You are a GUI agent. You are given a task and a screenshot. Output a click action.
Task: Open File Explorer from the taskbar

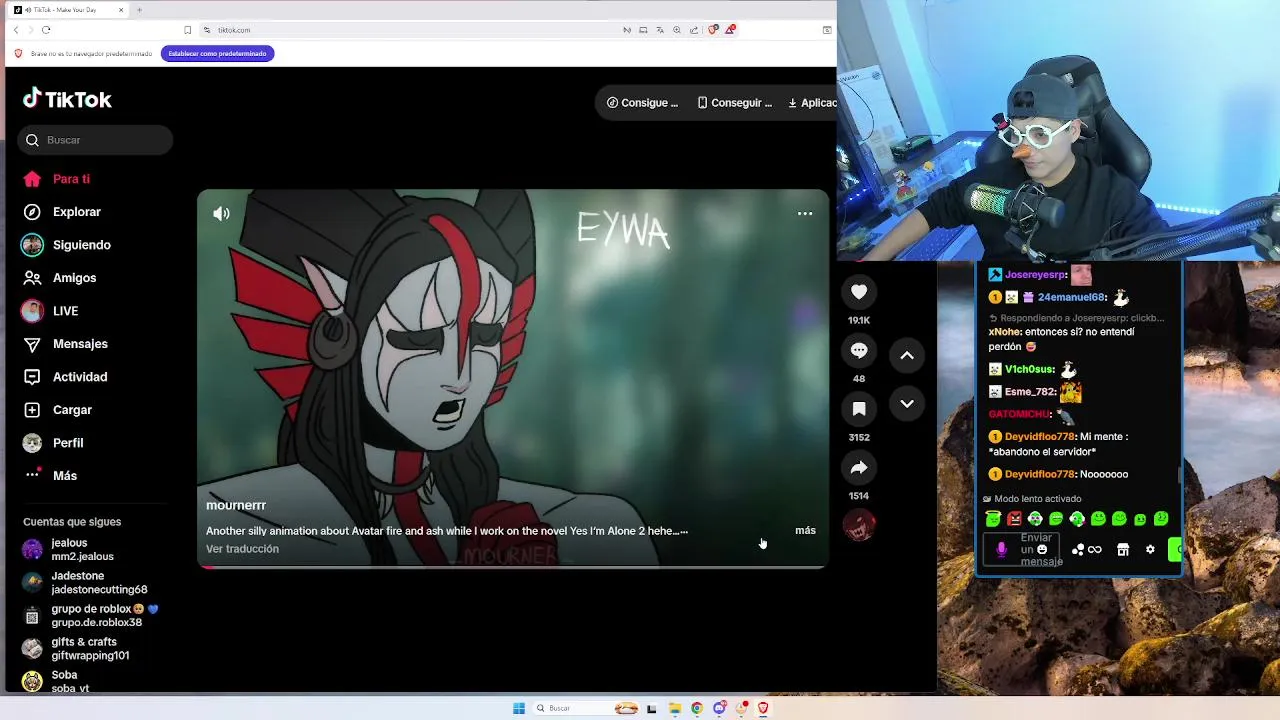pyautogui.click(x=675, y=708)
